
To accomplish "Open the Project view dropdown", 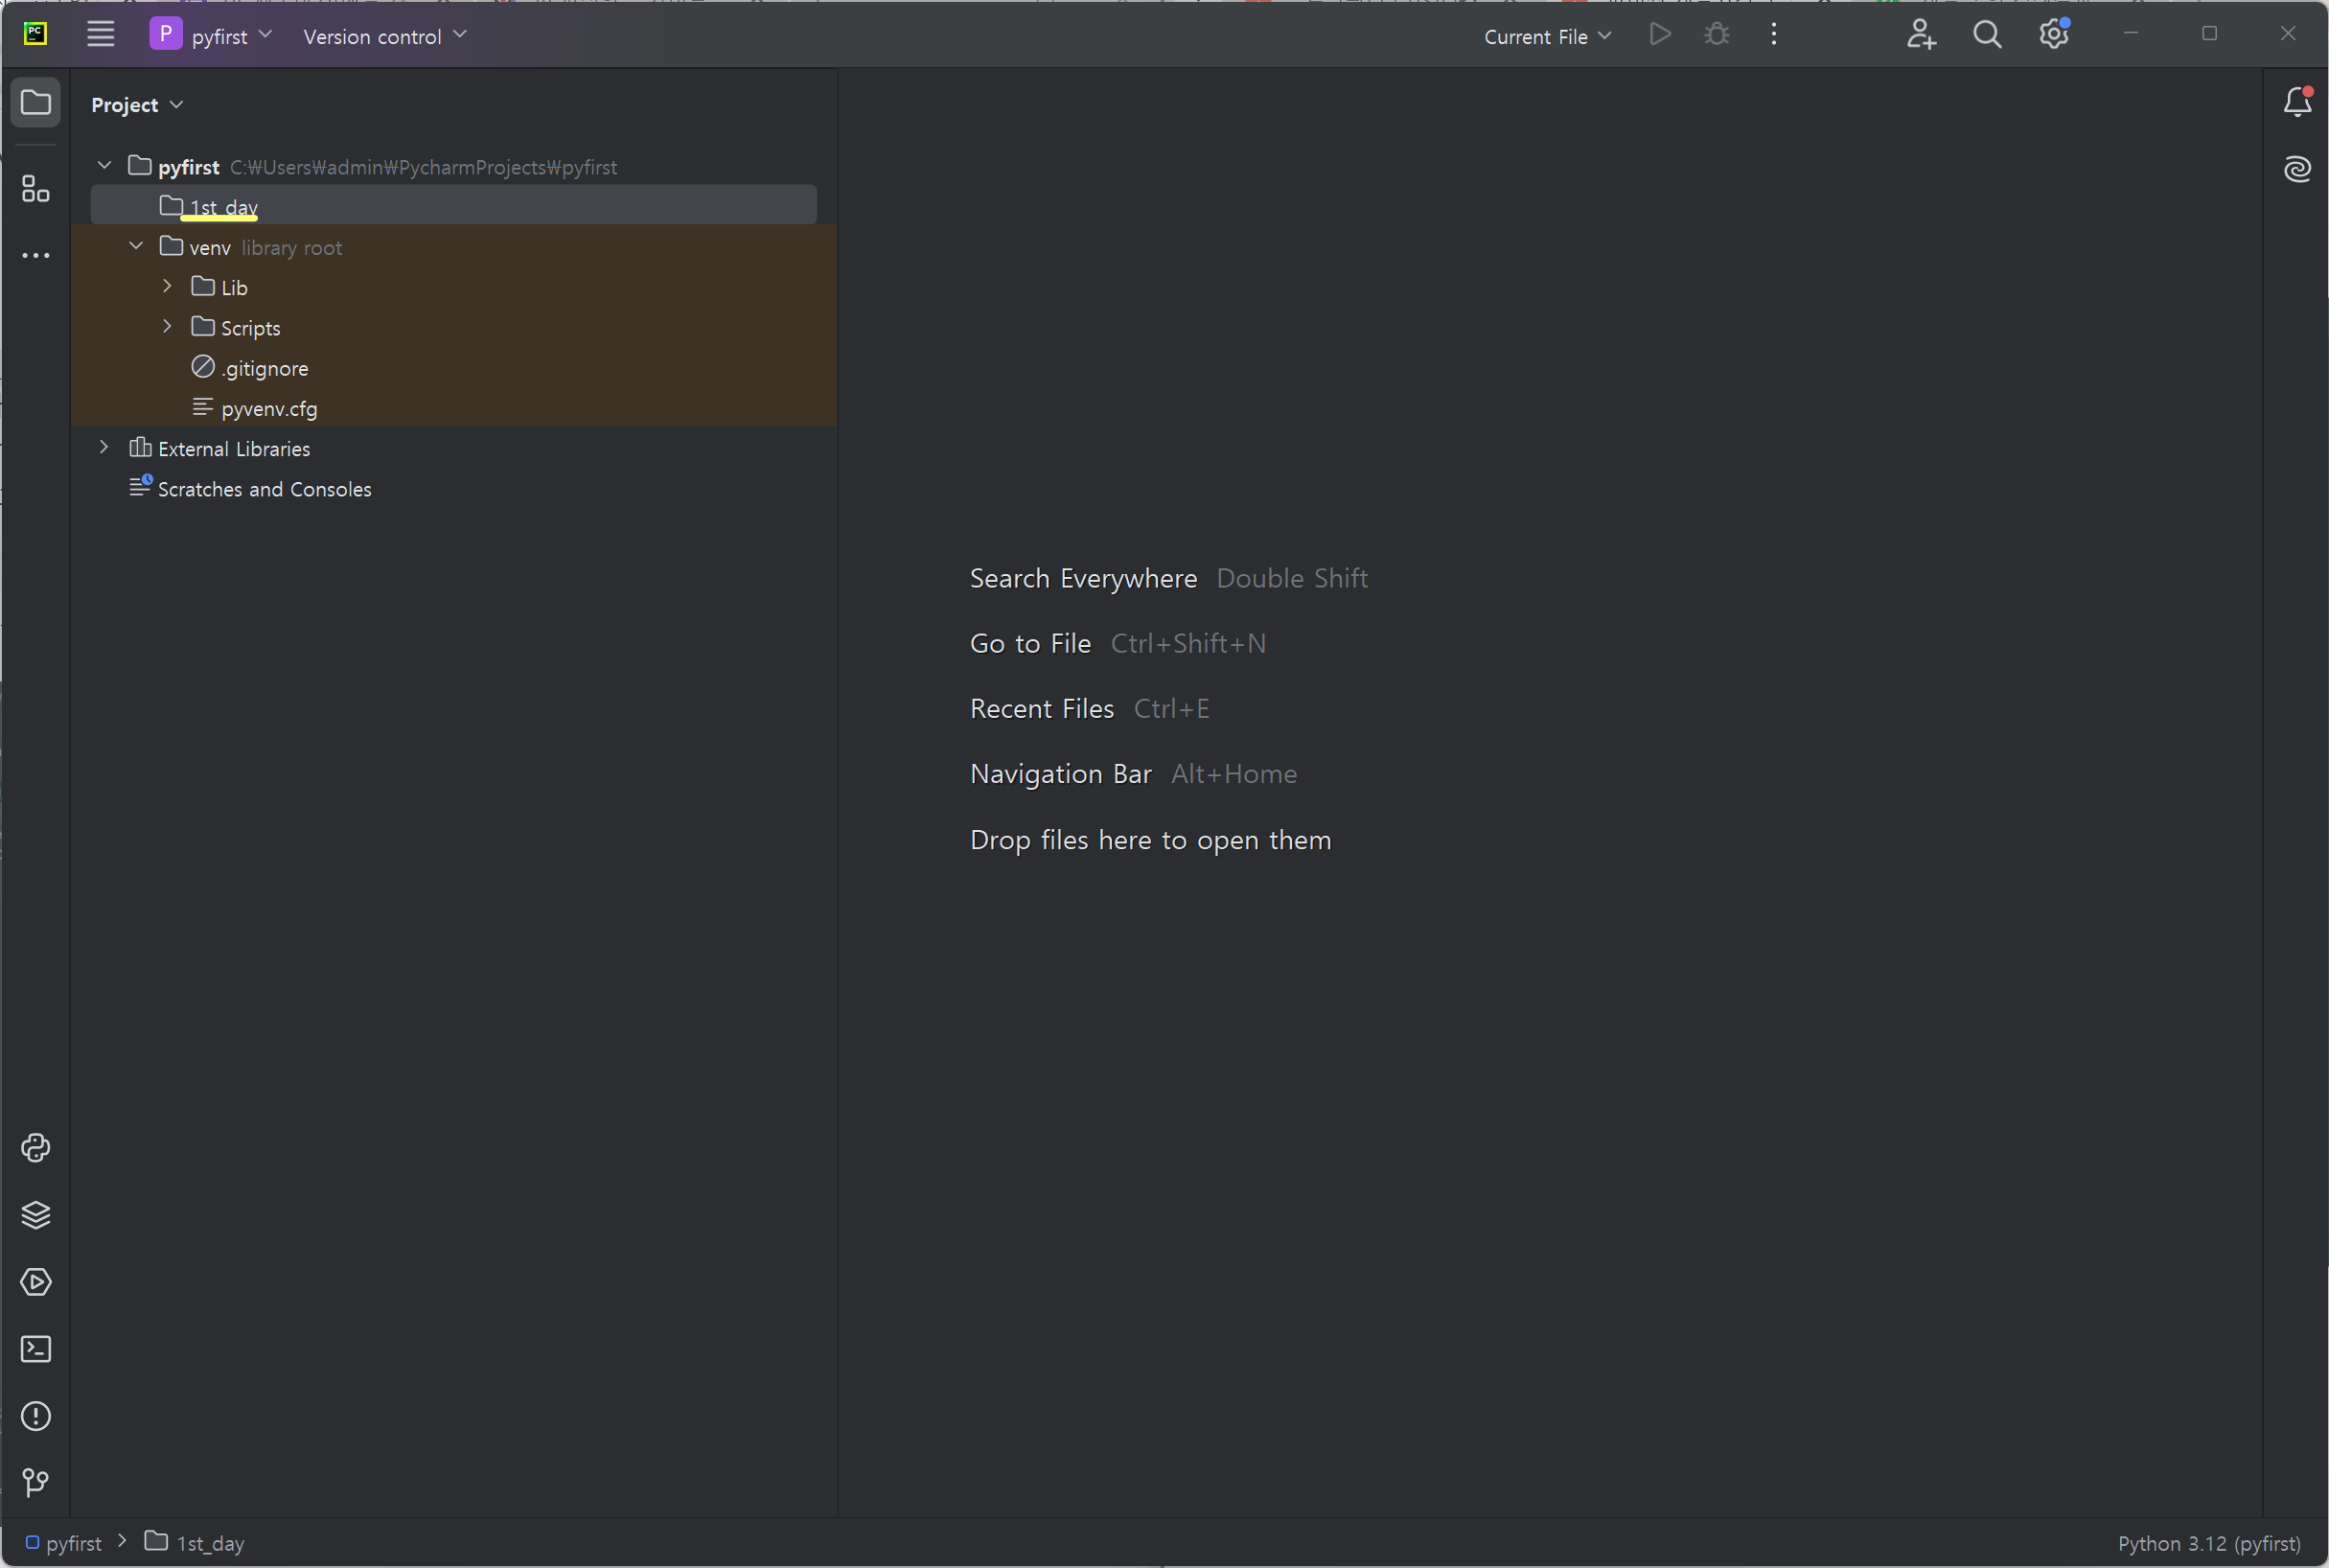I will point(138,105).
